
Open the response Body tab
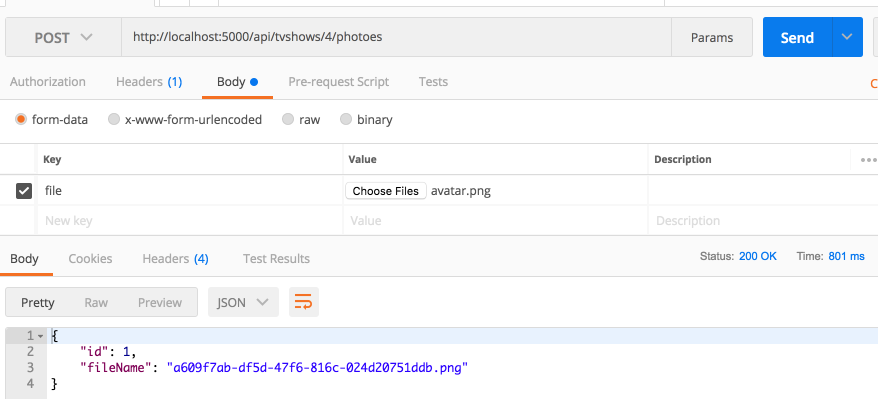tap(24, 259)
